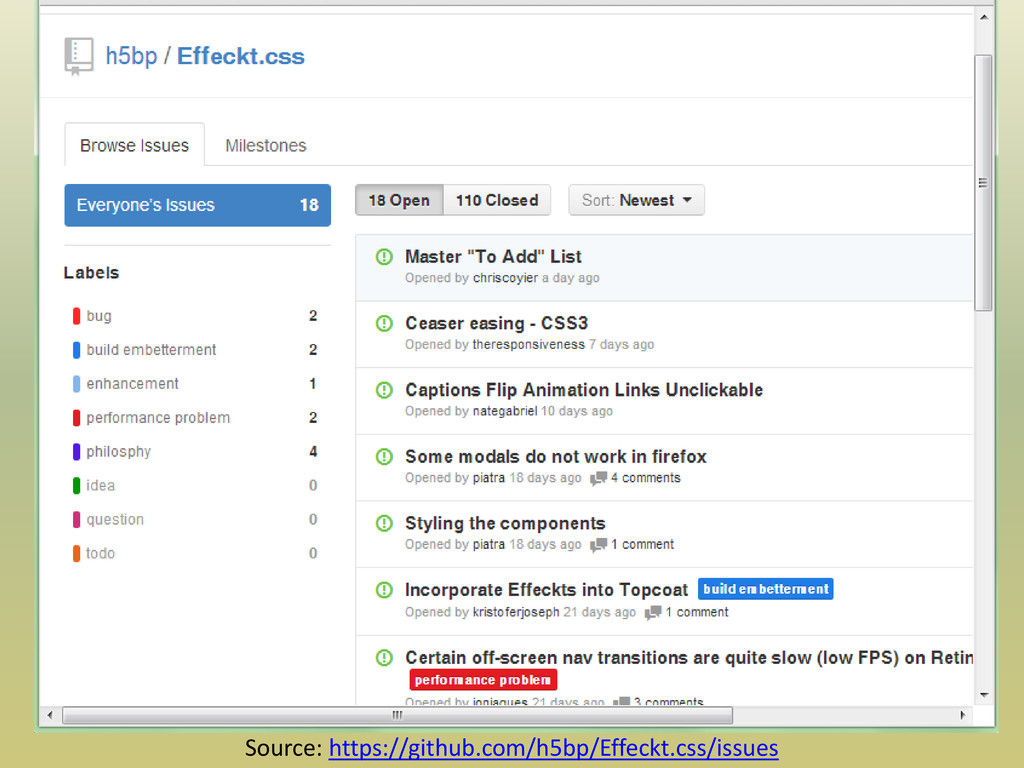Click open-issue icon for Captions Flip Animation
The width and height of the screenshot is (1024, 768).
[384, 390]
